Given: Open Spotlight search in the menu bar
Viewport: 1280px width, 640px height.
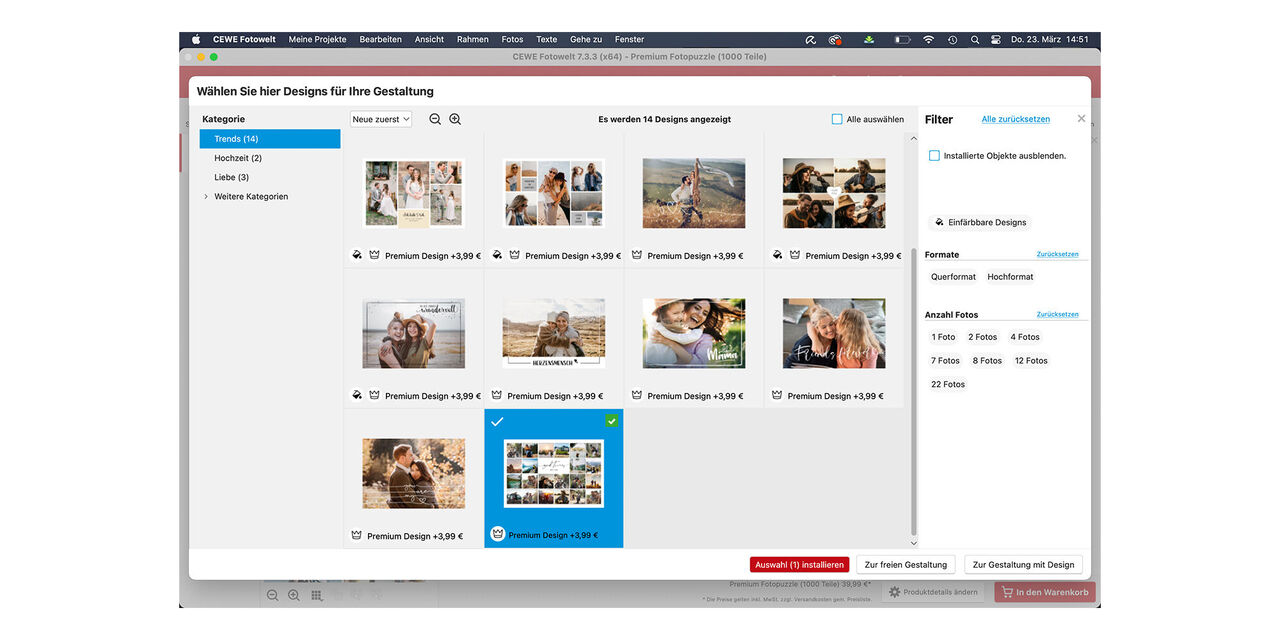Looking at the screenshot, I should coord(974,39).
